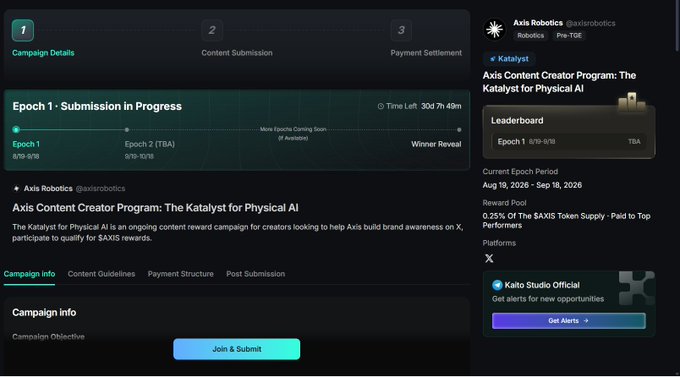Open @axisrobotics handle above campaign title
This screenshot has height=377, width=680.
[x=100, y=188]
